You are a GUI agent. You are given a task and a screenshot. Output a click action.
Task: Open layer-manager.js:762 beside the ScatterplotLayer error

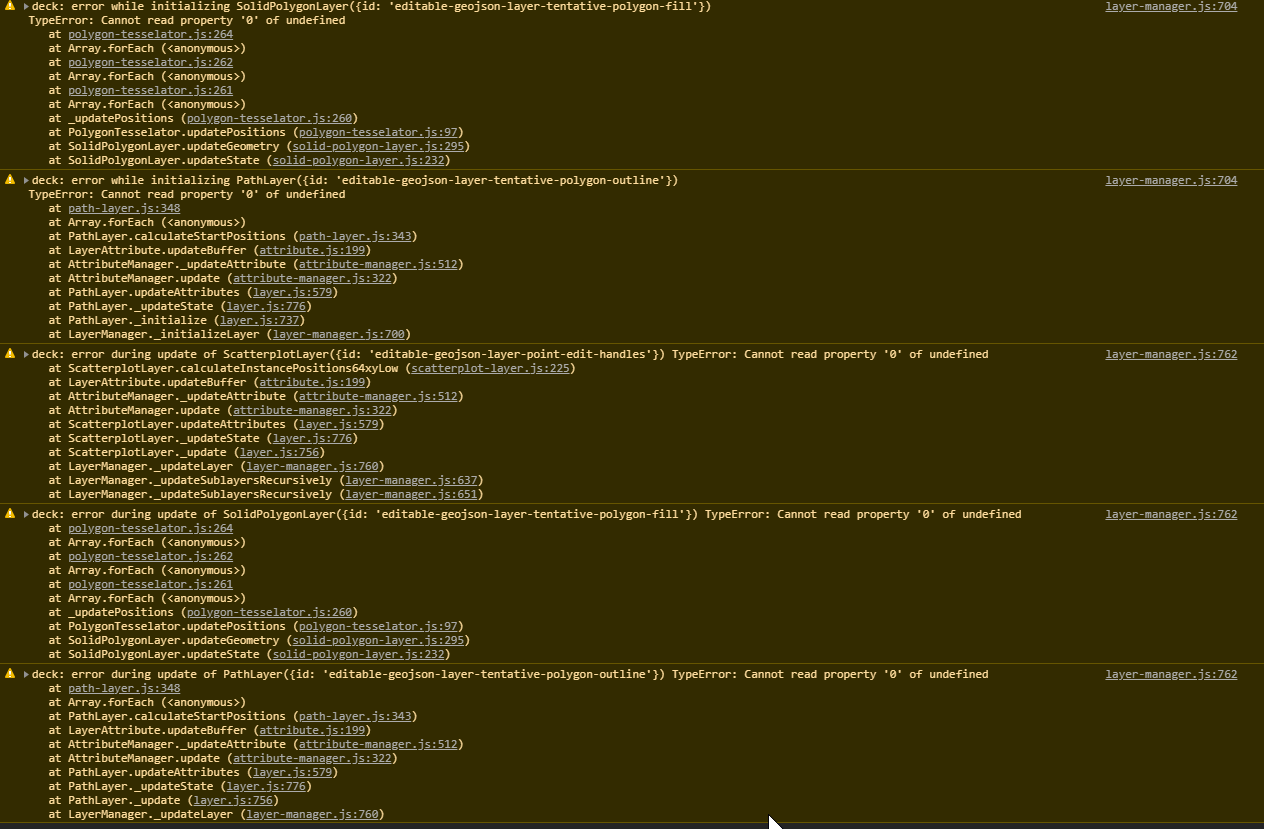coord(1170,353)
